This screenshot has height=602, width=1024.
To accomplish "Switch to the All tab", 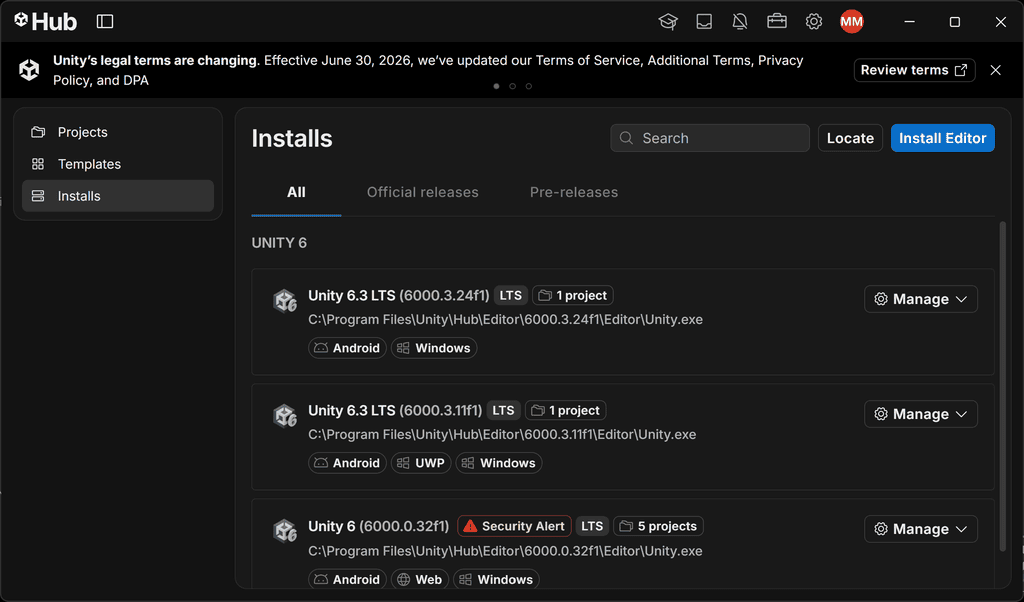I will pyautogui.click(x=296, y=192).
